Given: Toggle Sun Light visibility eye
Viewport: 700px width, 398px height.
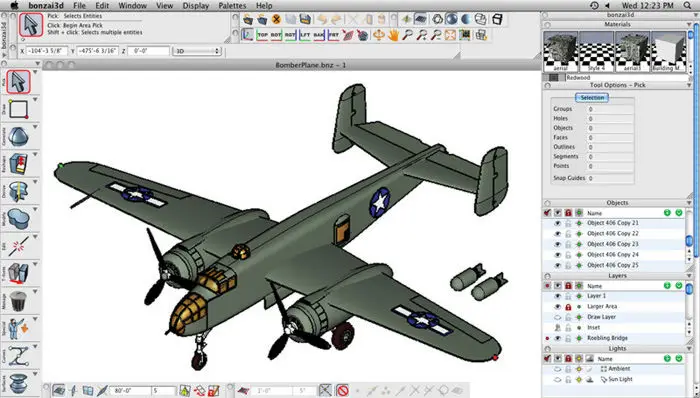Looking at the screenshot, I should 558,380.
